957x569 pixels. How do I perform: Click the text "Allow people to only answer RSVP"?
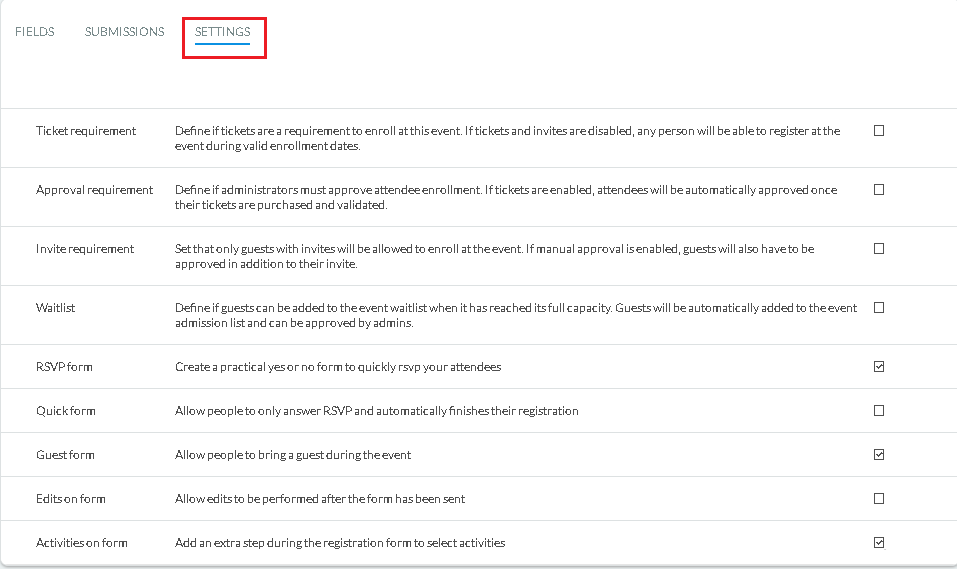point(377,411)
